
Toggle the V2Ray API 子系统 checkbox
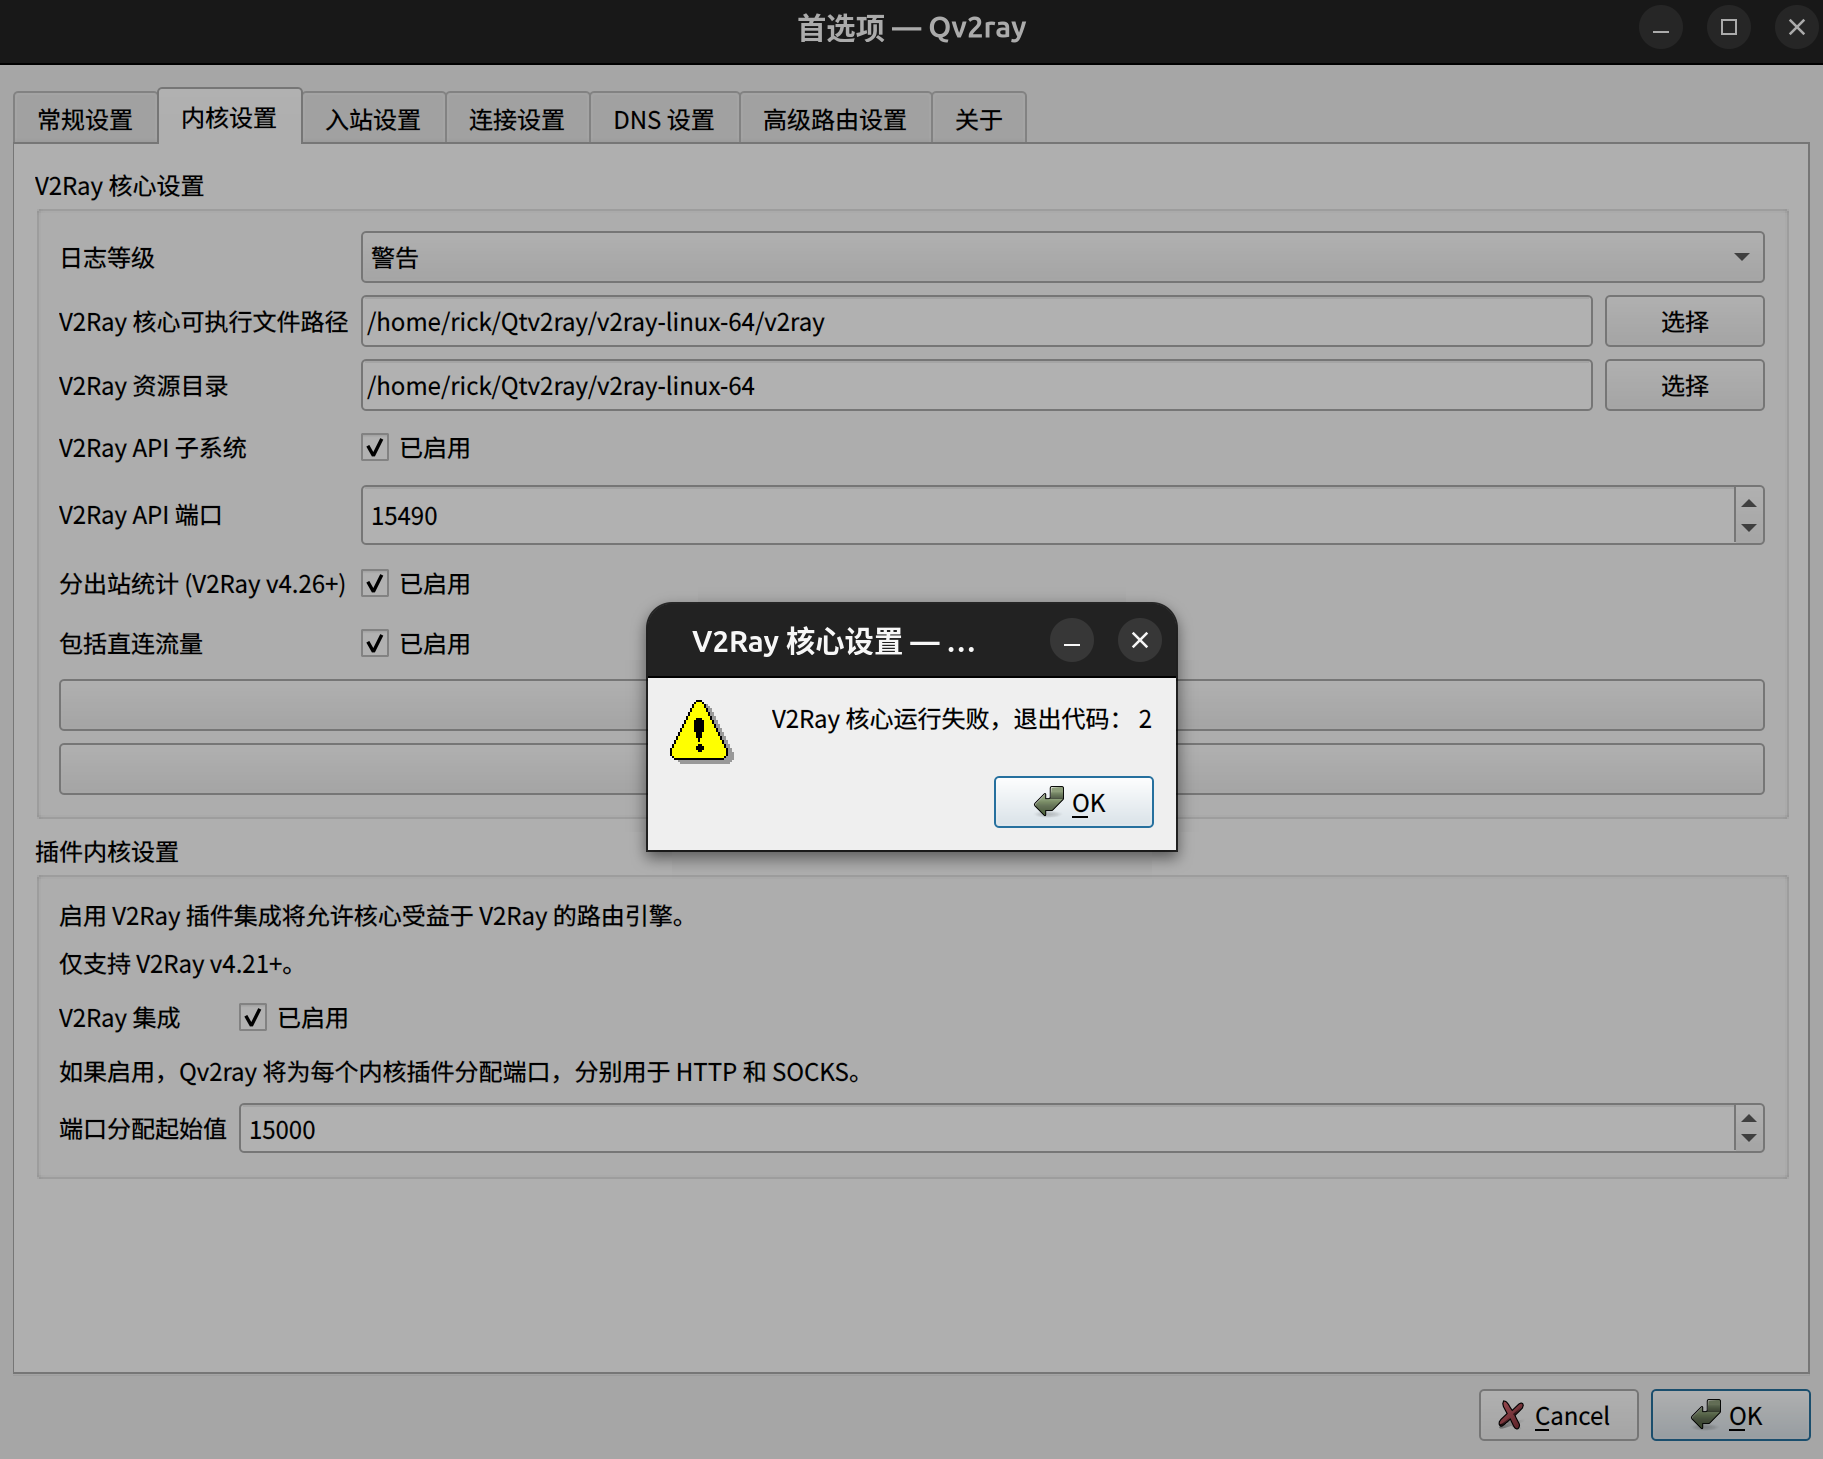[375, 448]
